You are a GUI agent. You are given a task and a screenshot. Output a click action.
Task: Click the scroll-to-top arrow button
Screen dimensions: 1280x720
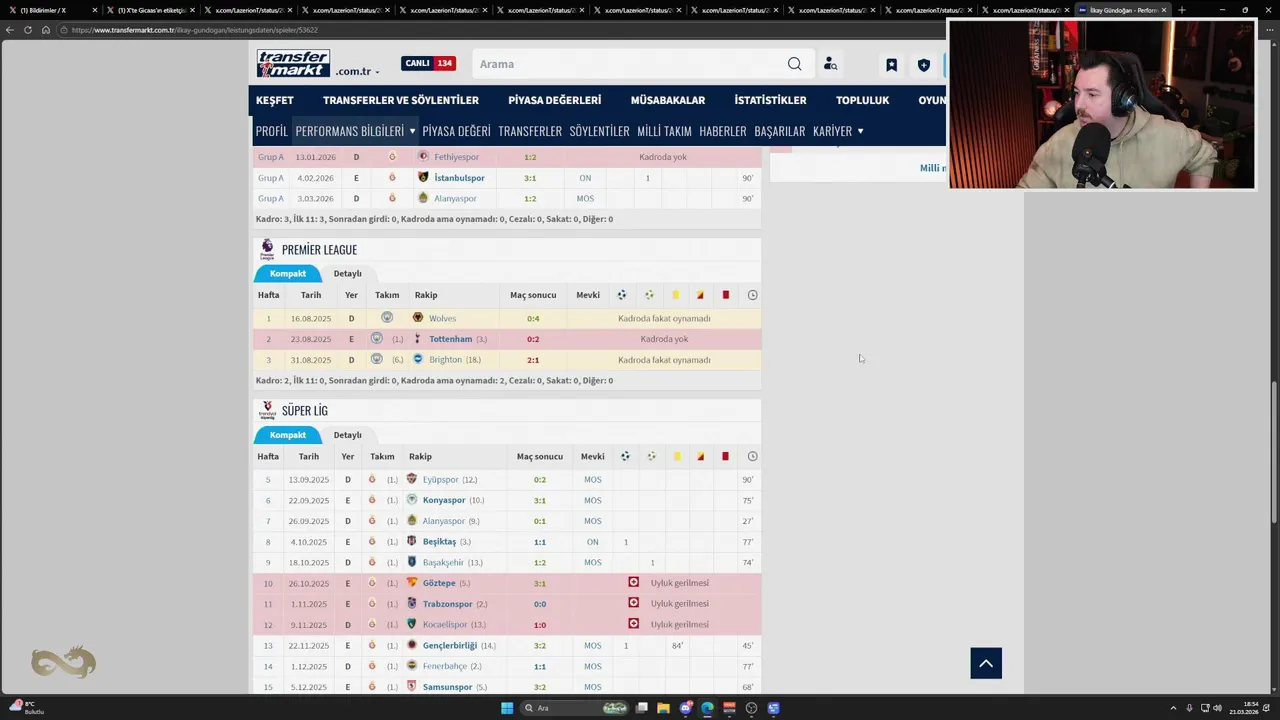(986, 663)
